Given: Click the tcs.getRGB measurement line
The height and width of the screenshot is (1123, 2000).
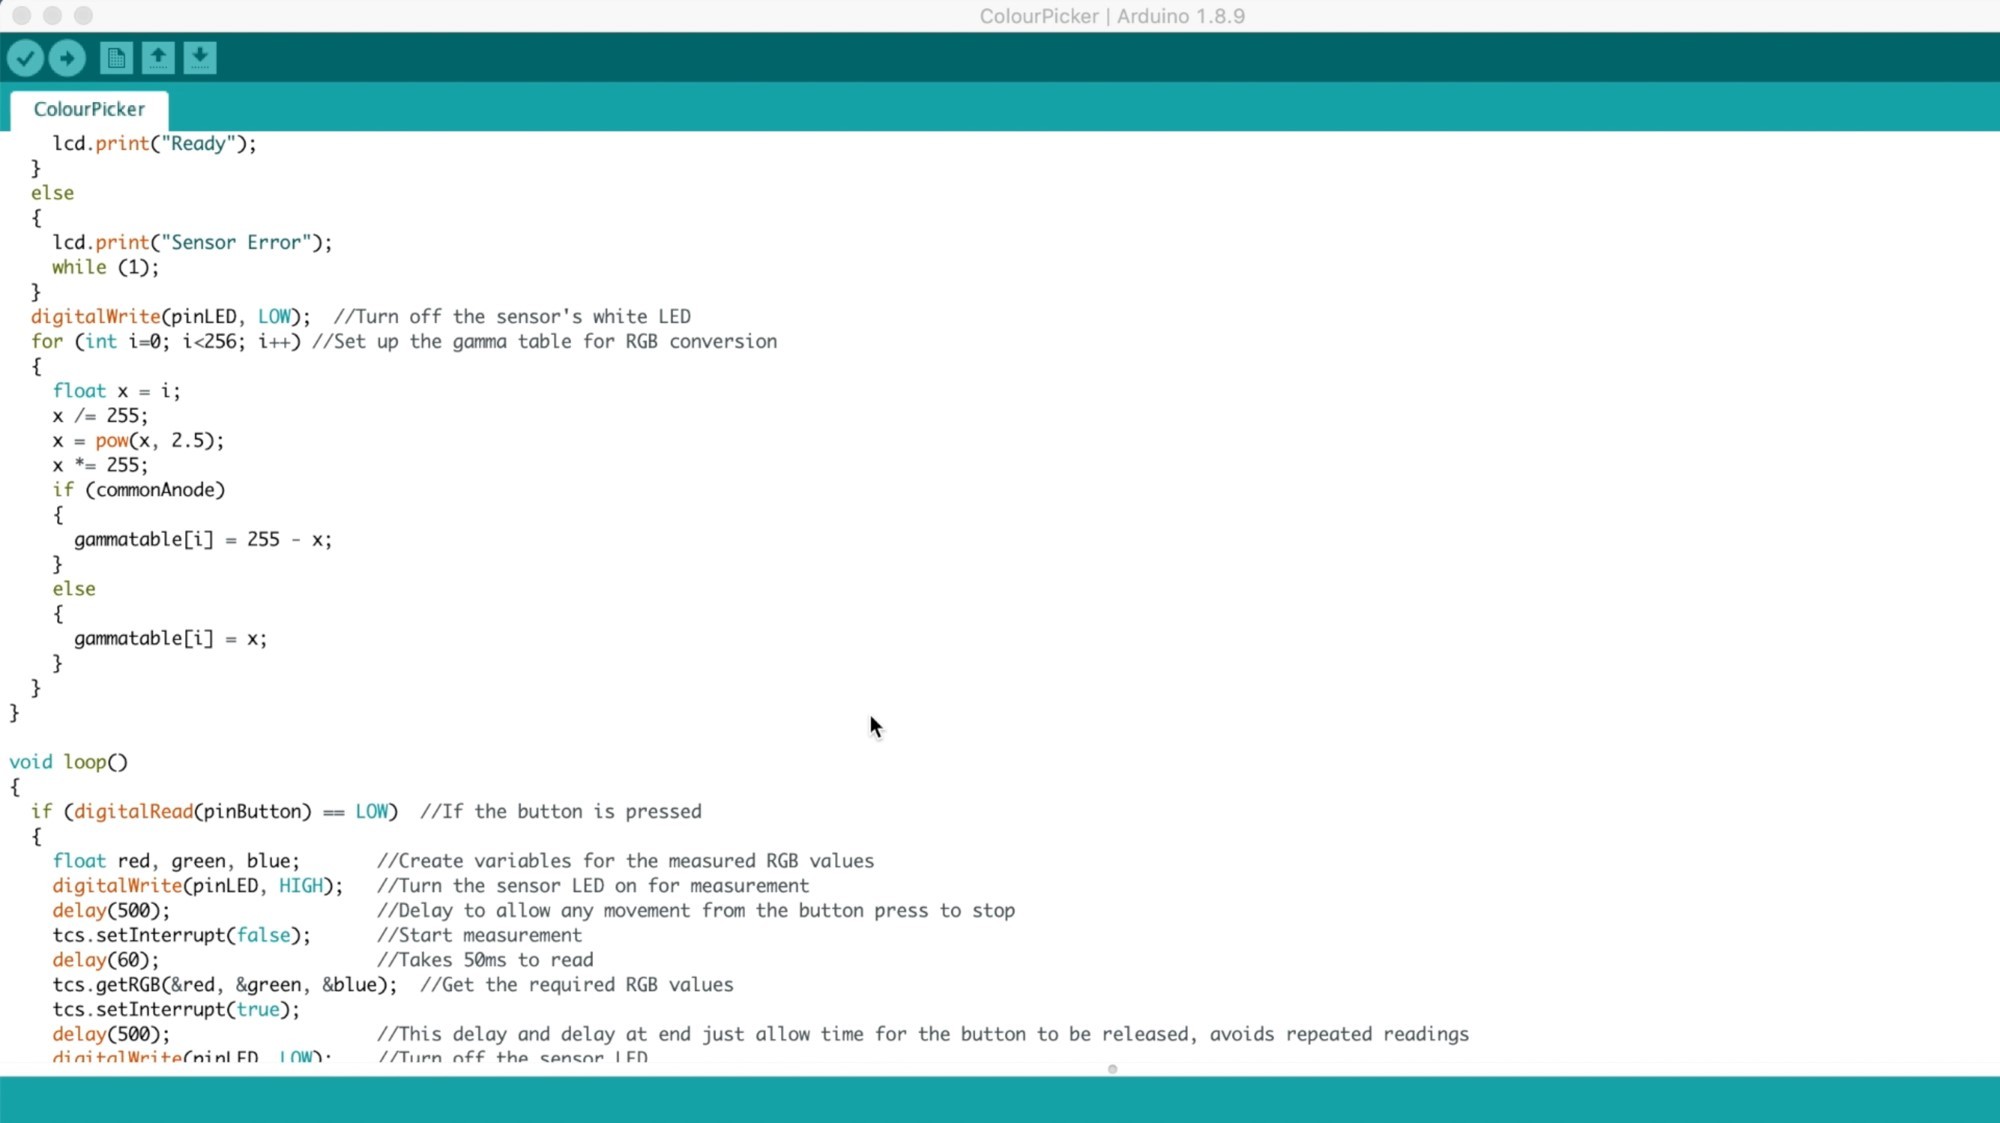Looking at the screenshot, I should tap(224, 984).
